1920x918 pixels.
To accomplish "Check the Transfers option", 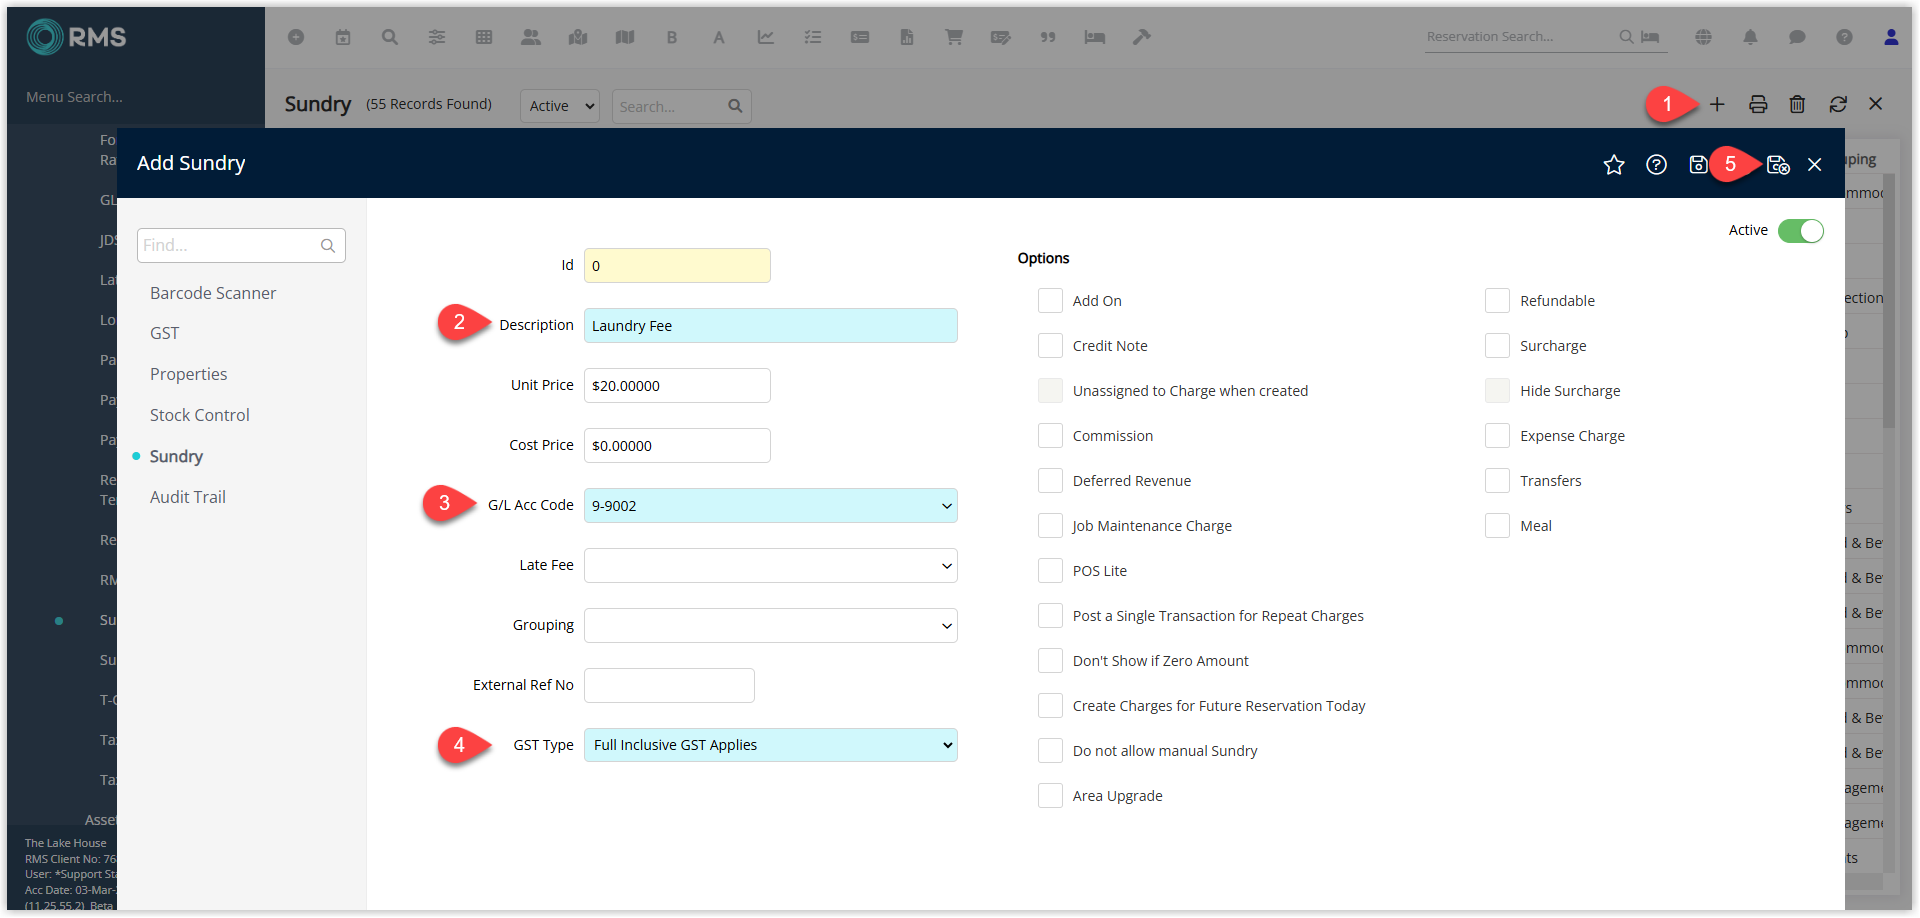I will coord(1497,481).
